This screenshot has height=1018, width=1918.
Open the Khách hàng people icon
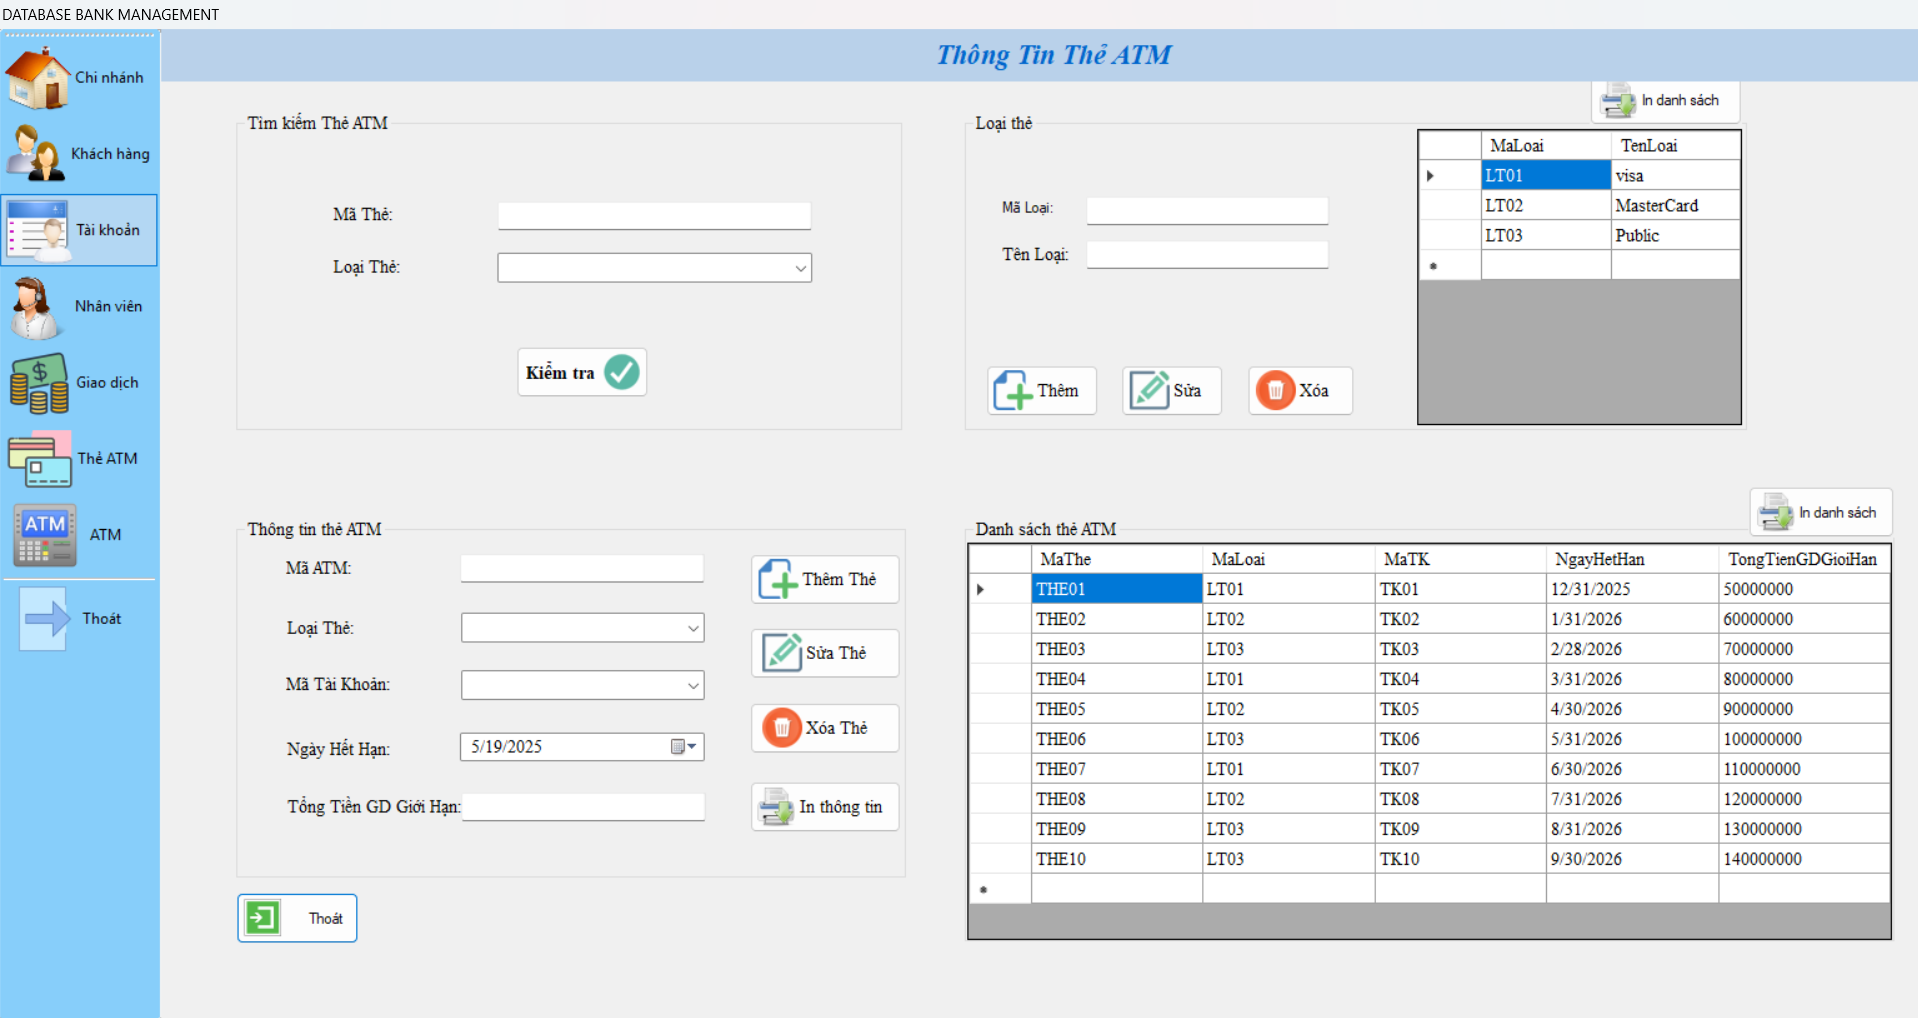point(36,154)
